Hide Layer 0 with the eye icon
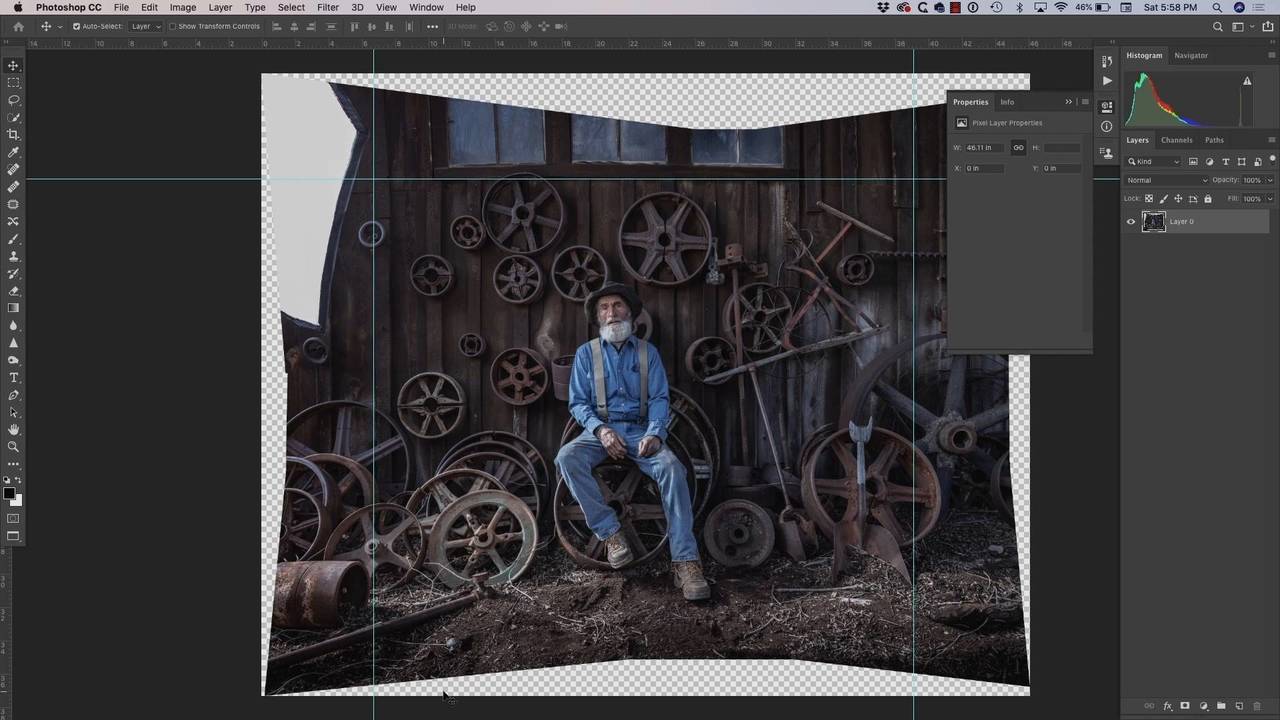The image size is (1280, 720). coord(1131,222)
